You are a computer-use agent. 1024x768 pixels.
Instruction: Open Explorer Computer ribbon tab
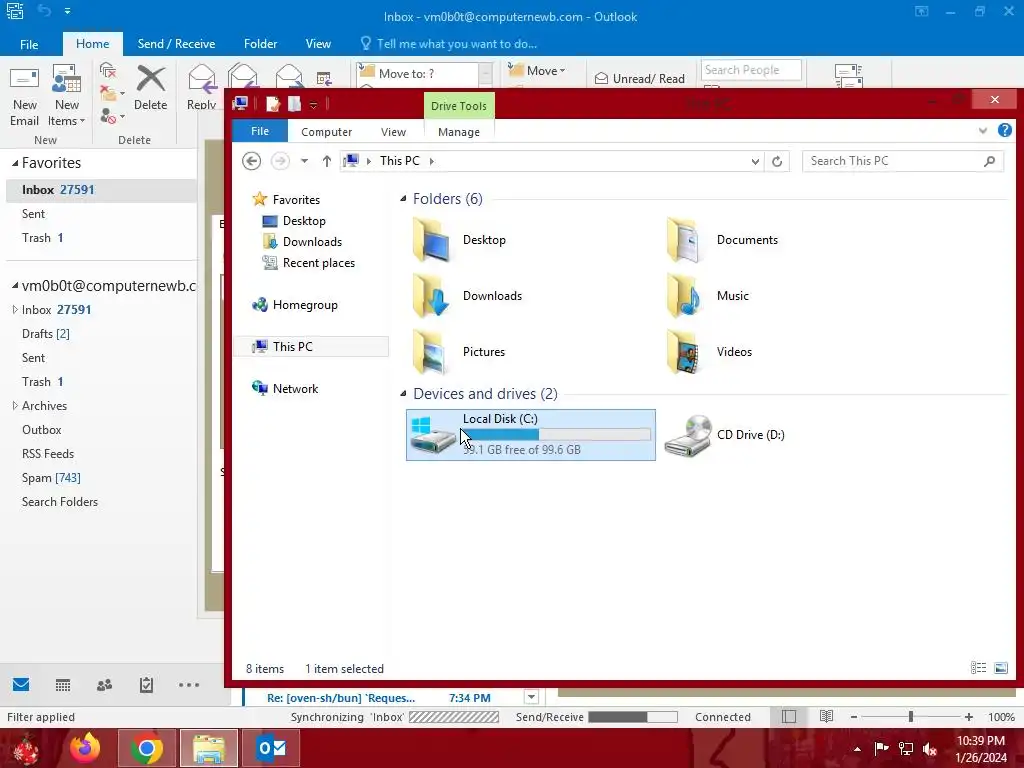point(327,132)
